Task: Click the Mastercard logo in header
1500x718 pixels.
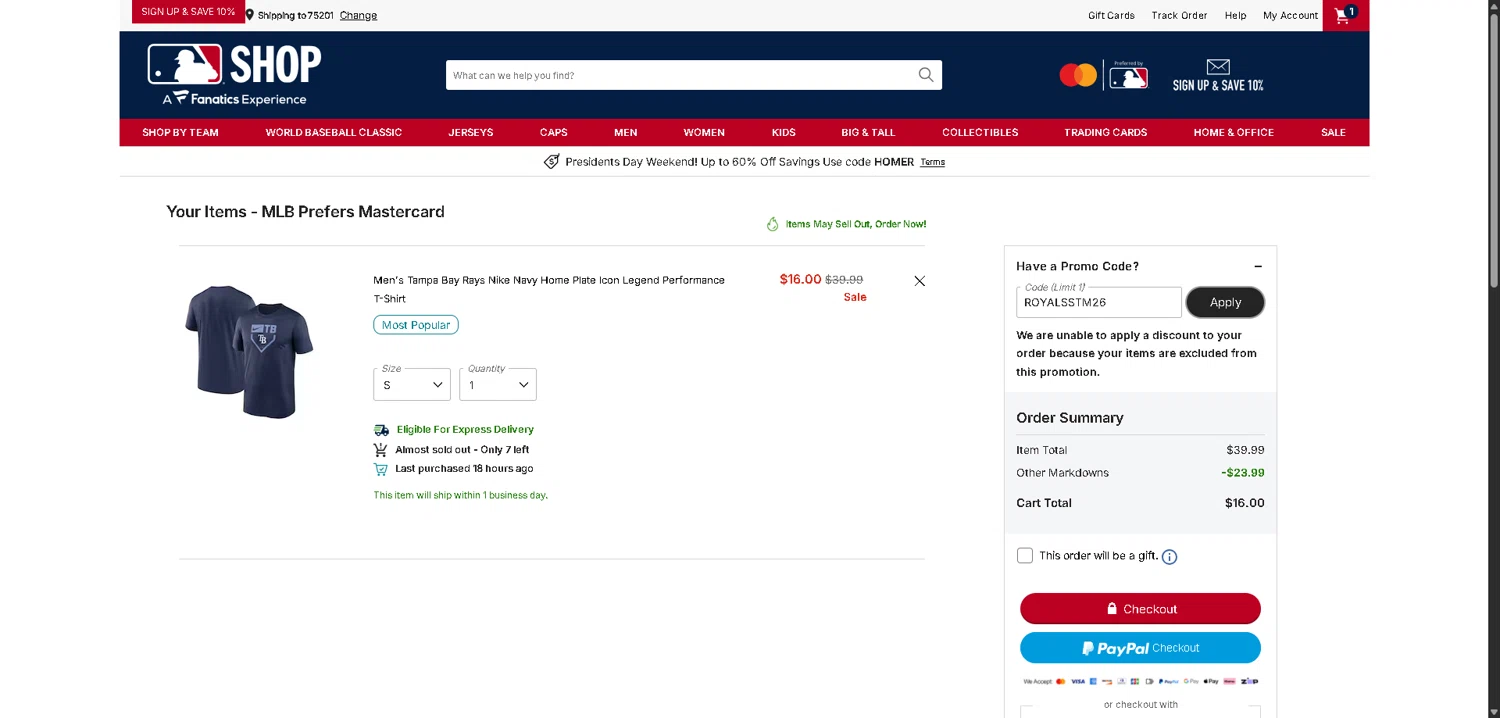Action: (1078, 75)
